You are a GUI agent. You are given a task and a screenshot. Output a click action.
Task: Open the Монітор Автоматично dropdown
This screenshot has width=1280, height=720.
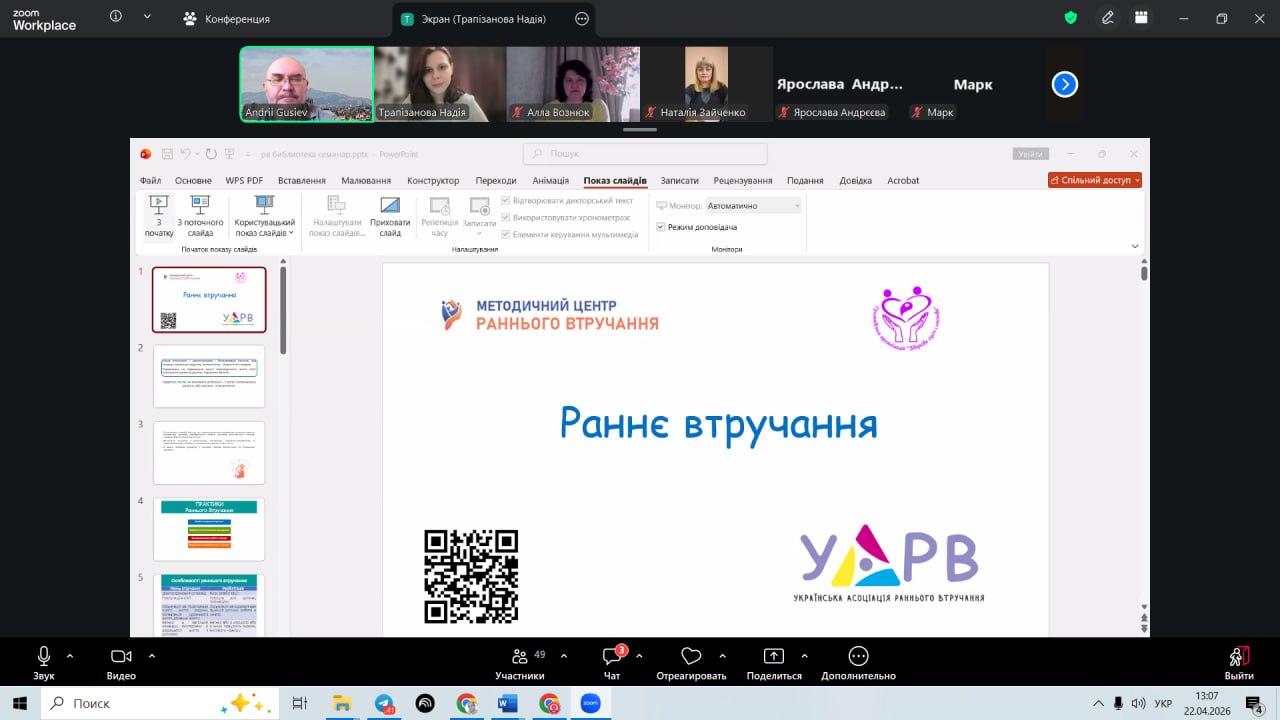pyautogui.click(x=753, y=205)
